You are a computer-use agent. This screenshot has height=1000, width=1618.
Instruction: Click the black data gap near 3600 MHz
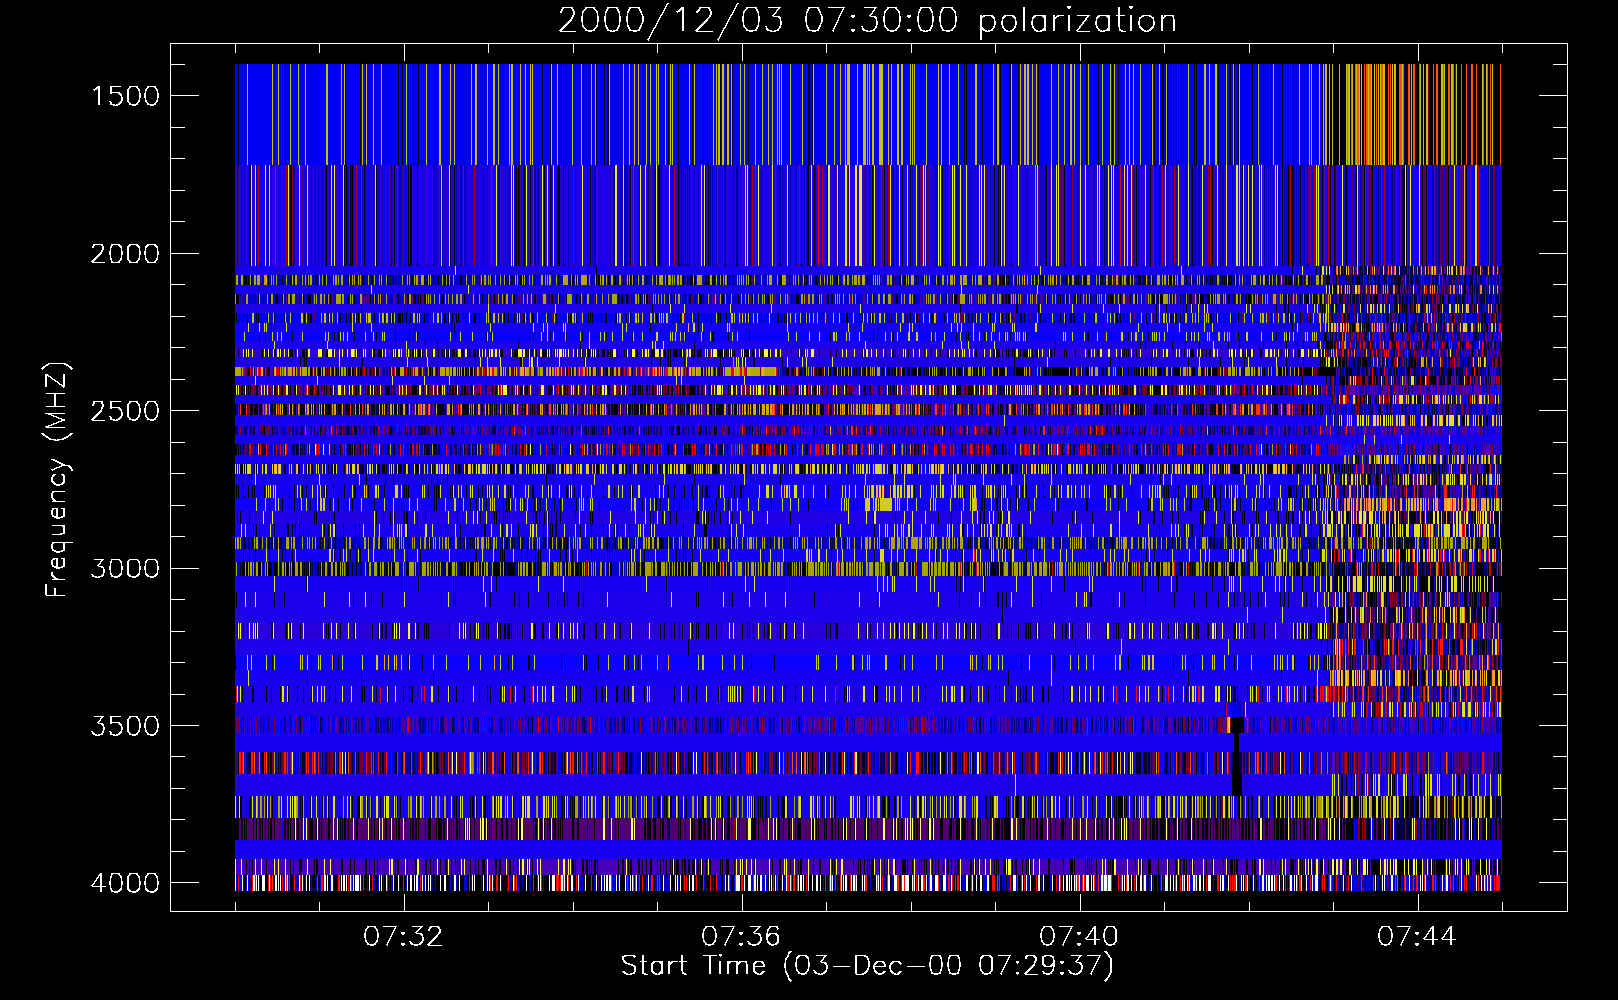click(x=1237, y=757)
